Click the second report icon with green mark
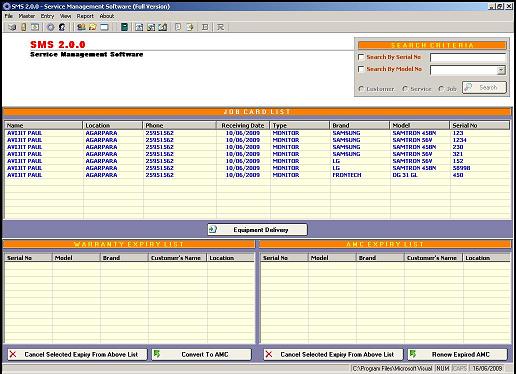 point(151,27)
